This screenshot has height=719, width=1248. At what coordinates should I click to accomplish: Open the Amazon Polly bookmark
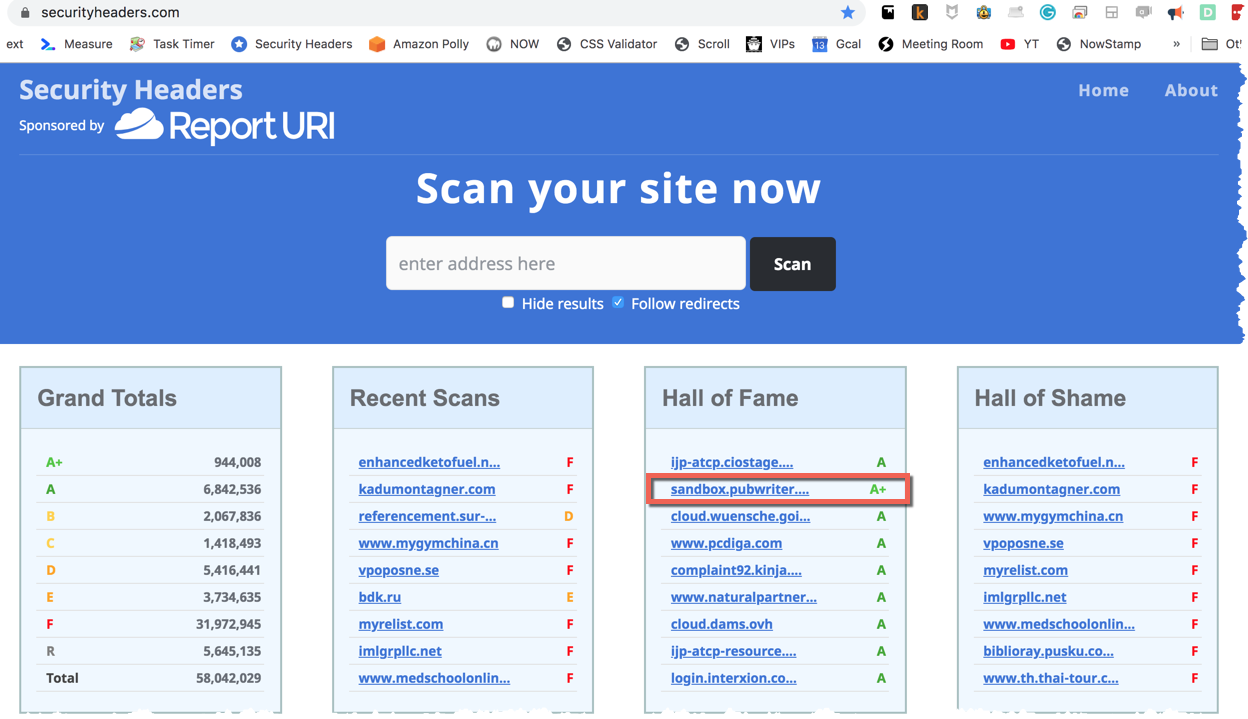419,44
